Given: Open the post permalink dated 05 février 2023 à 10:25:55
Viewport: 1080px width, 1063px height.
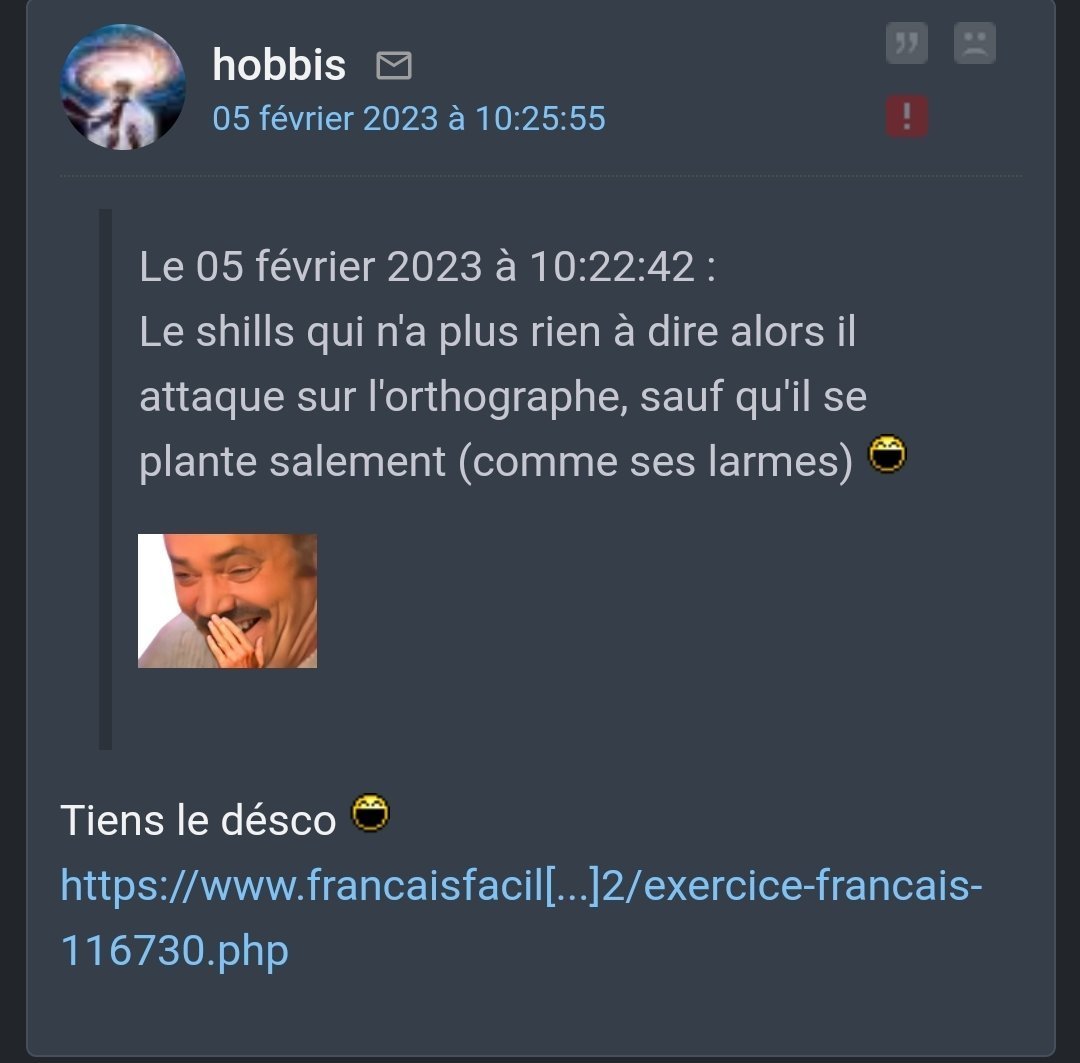Looking at the screenshot, I should click(x=409, y=118).
